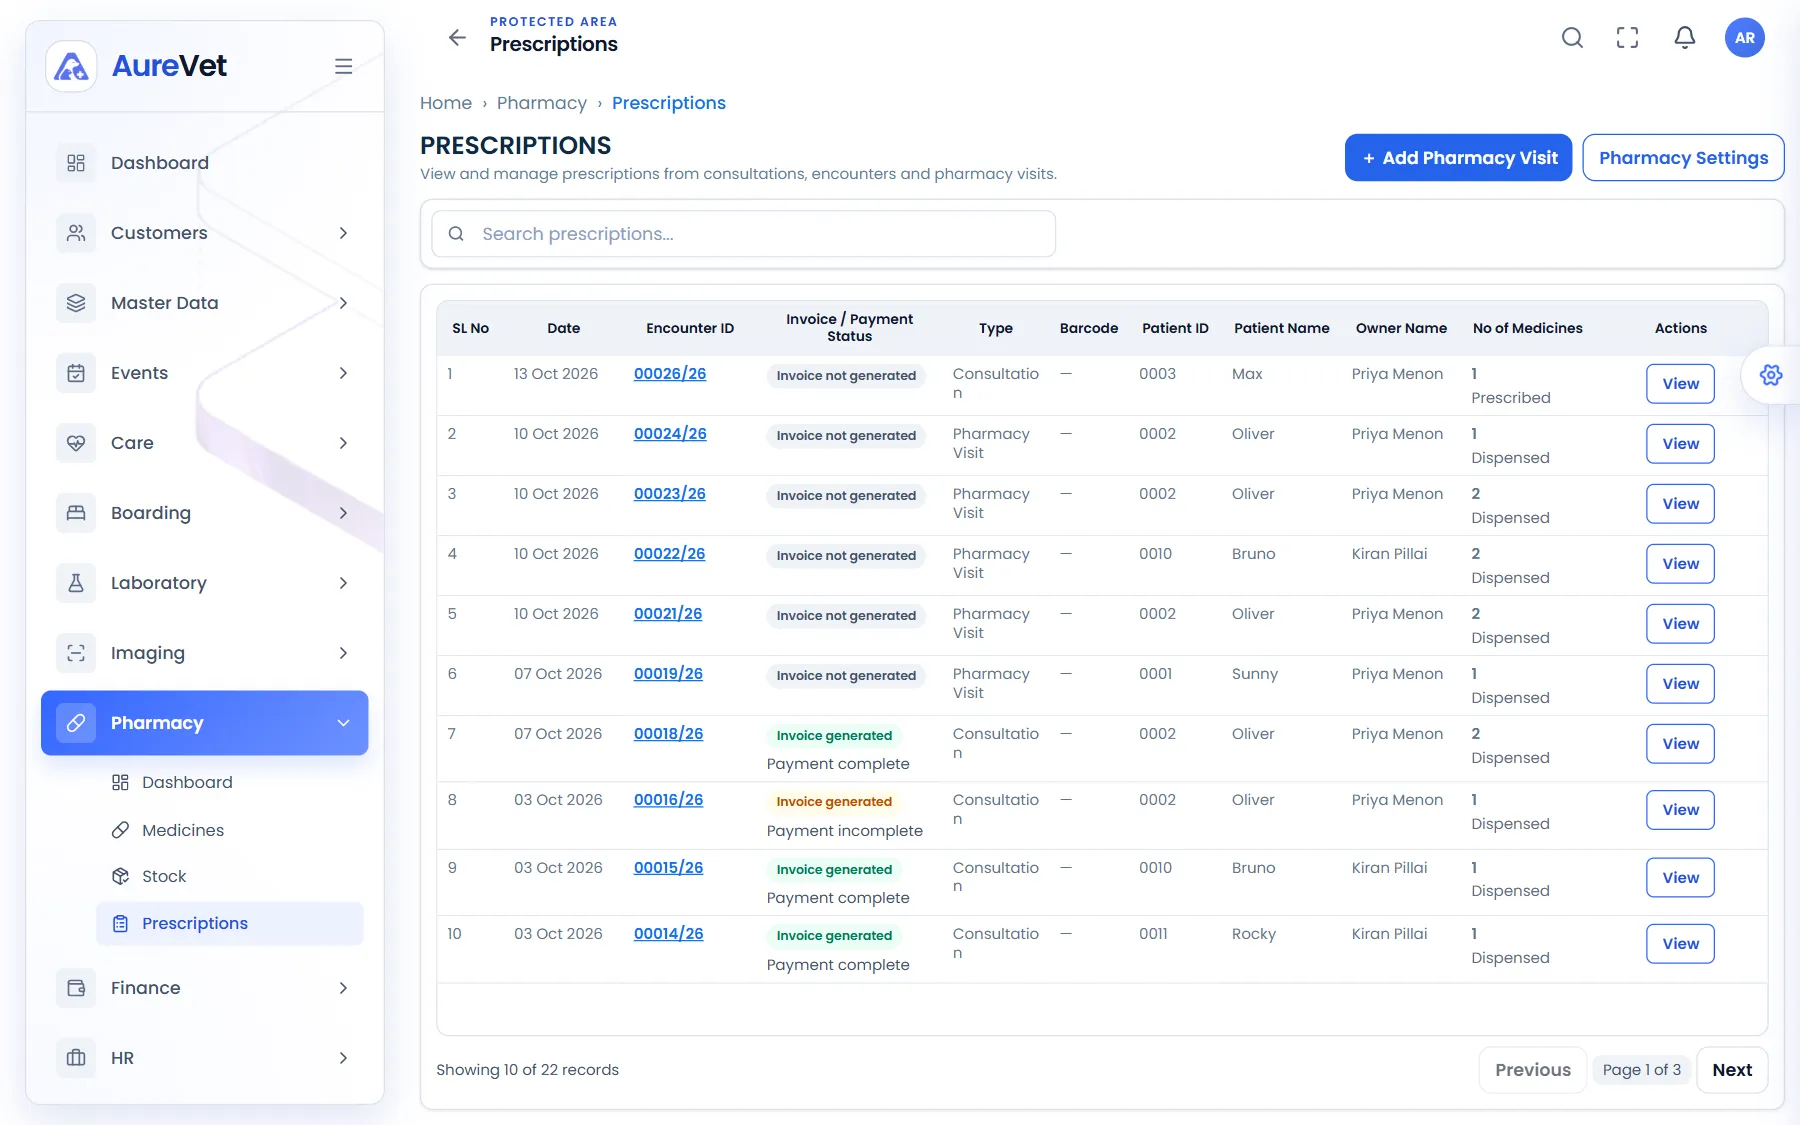
Task: Open encounter link 00026/26
Action: [x=670, y=374]
